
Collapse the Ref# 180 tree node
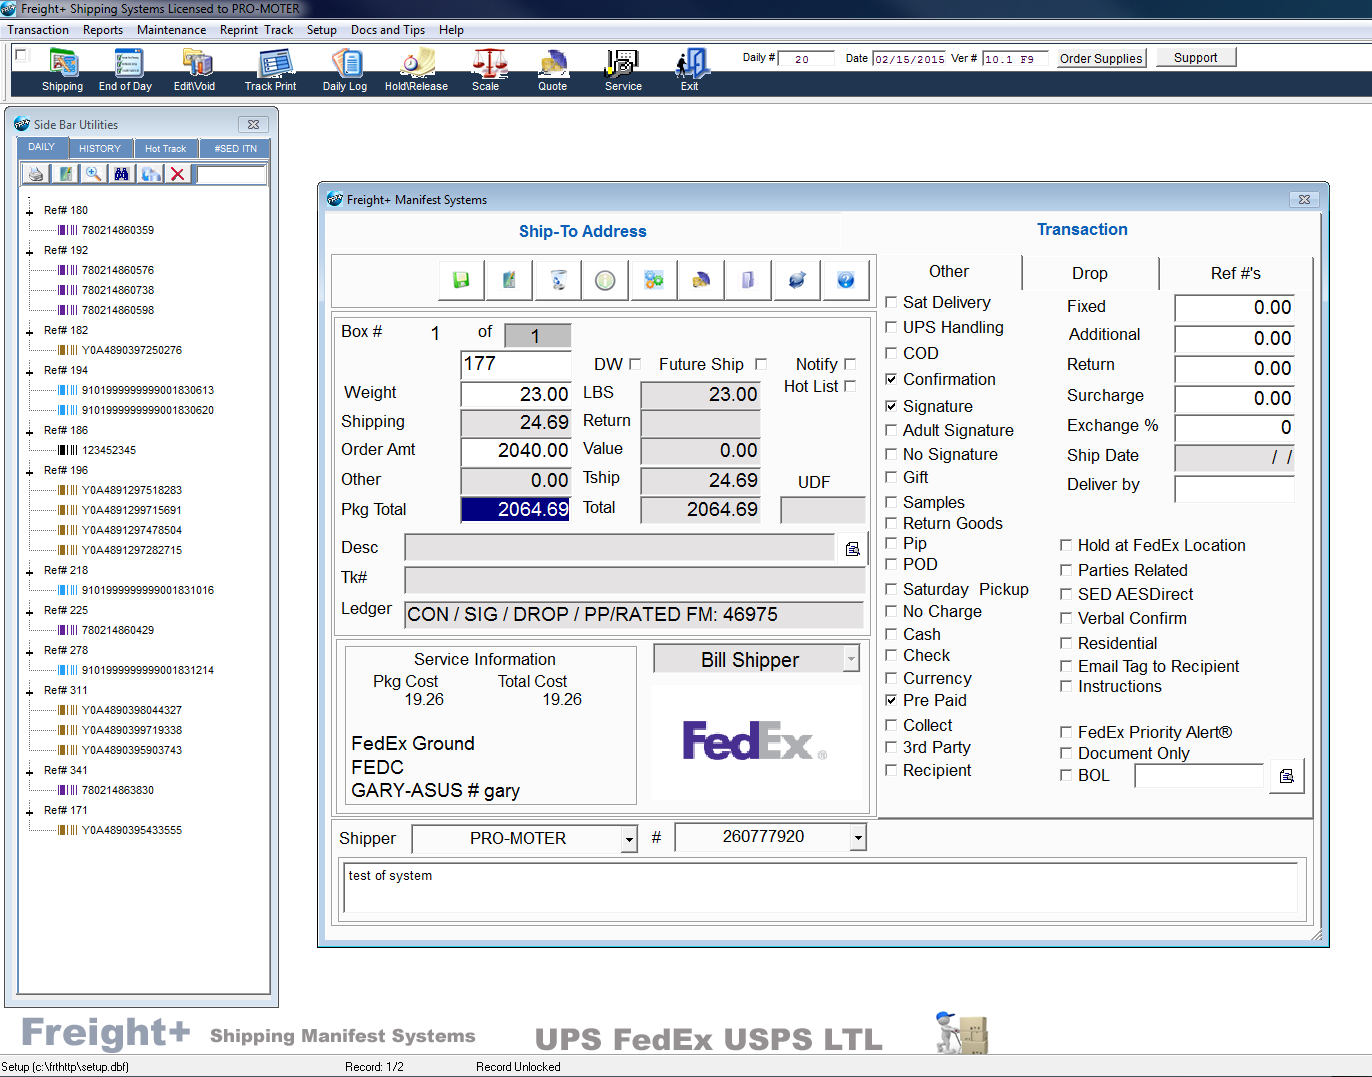29,211
